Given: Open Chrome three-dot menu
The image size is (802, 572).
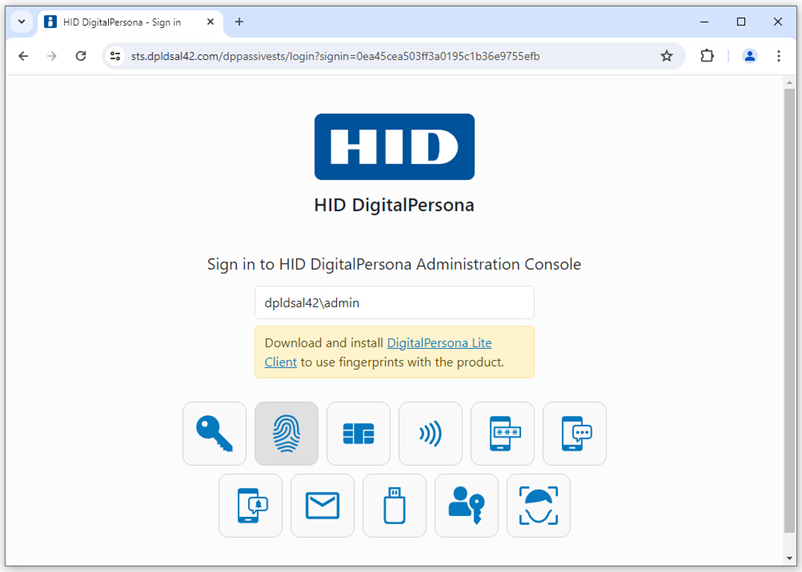Looking at the screenshot, I should pyautogui.click(x=778, y=56).
